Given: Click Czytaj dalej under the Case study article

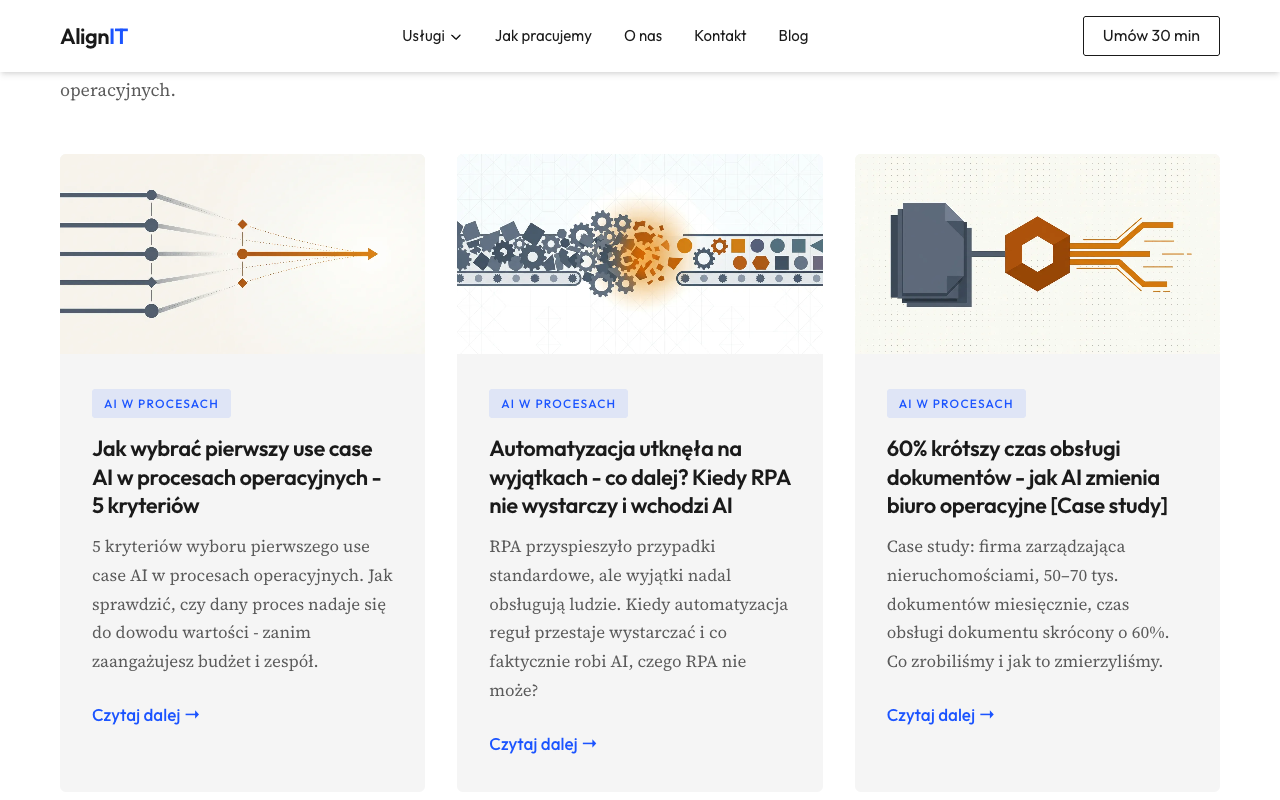Looking at the screenshot, I should (941, 715).
